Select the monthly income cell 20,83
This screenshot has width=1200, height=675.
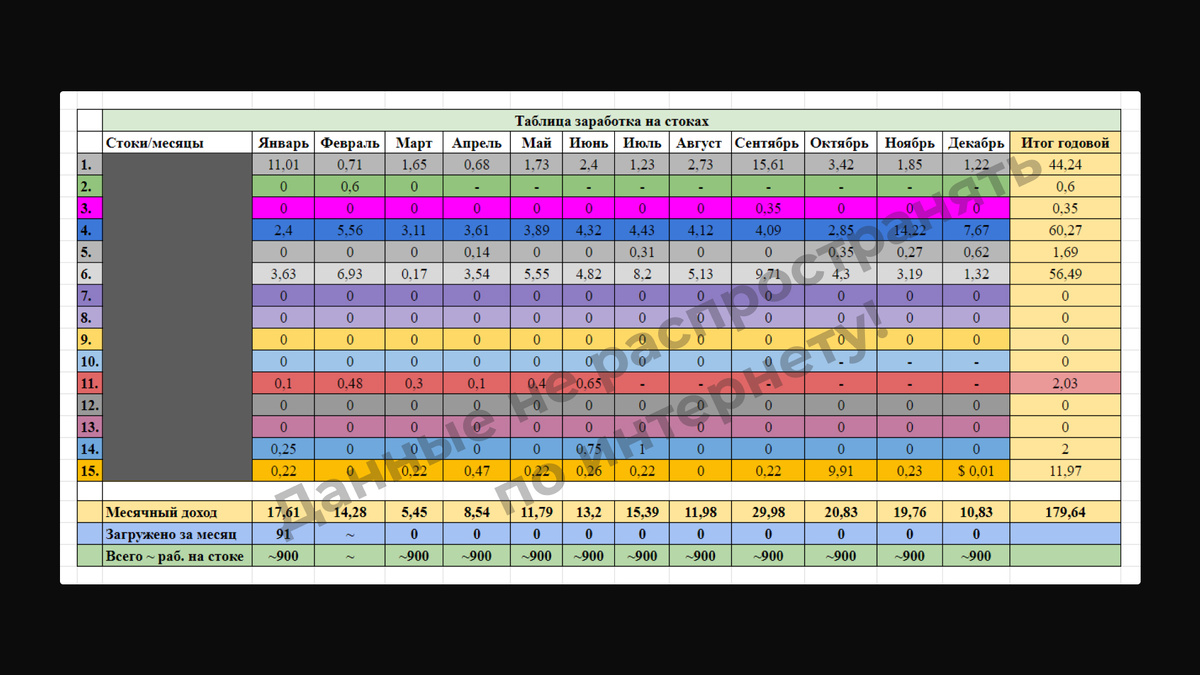coord(841,512)
